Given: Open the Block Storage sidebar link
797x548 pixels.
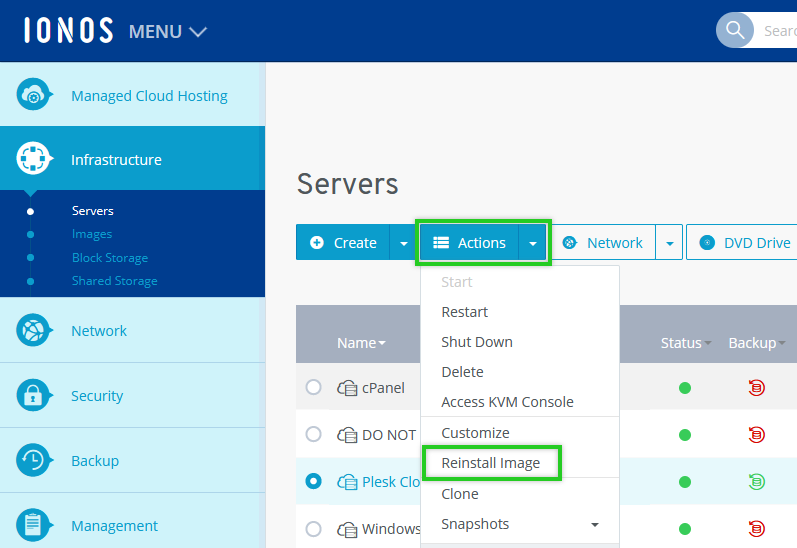Looking at the screenshot, I should pos(109,258).
